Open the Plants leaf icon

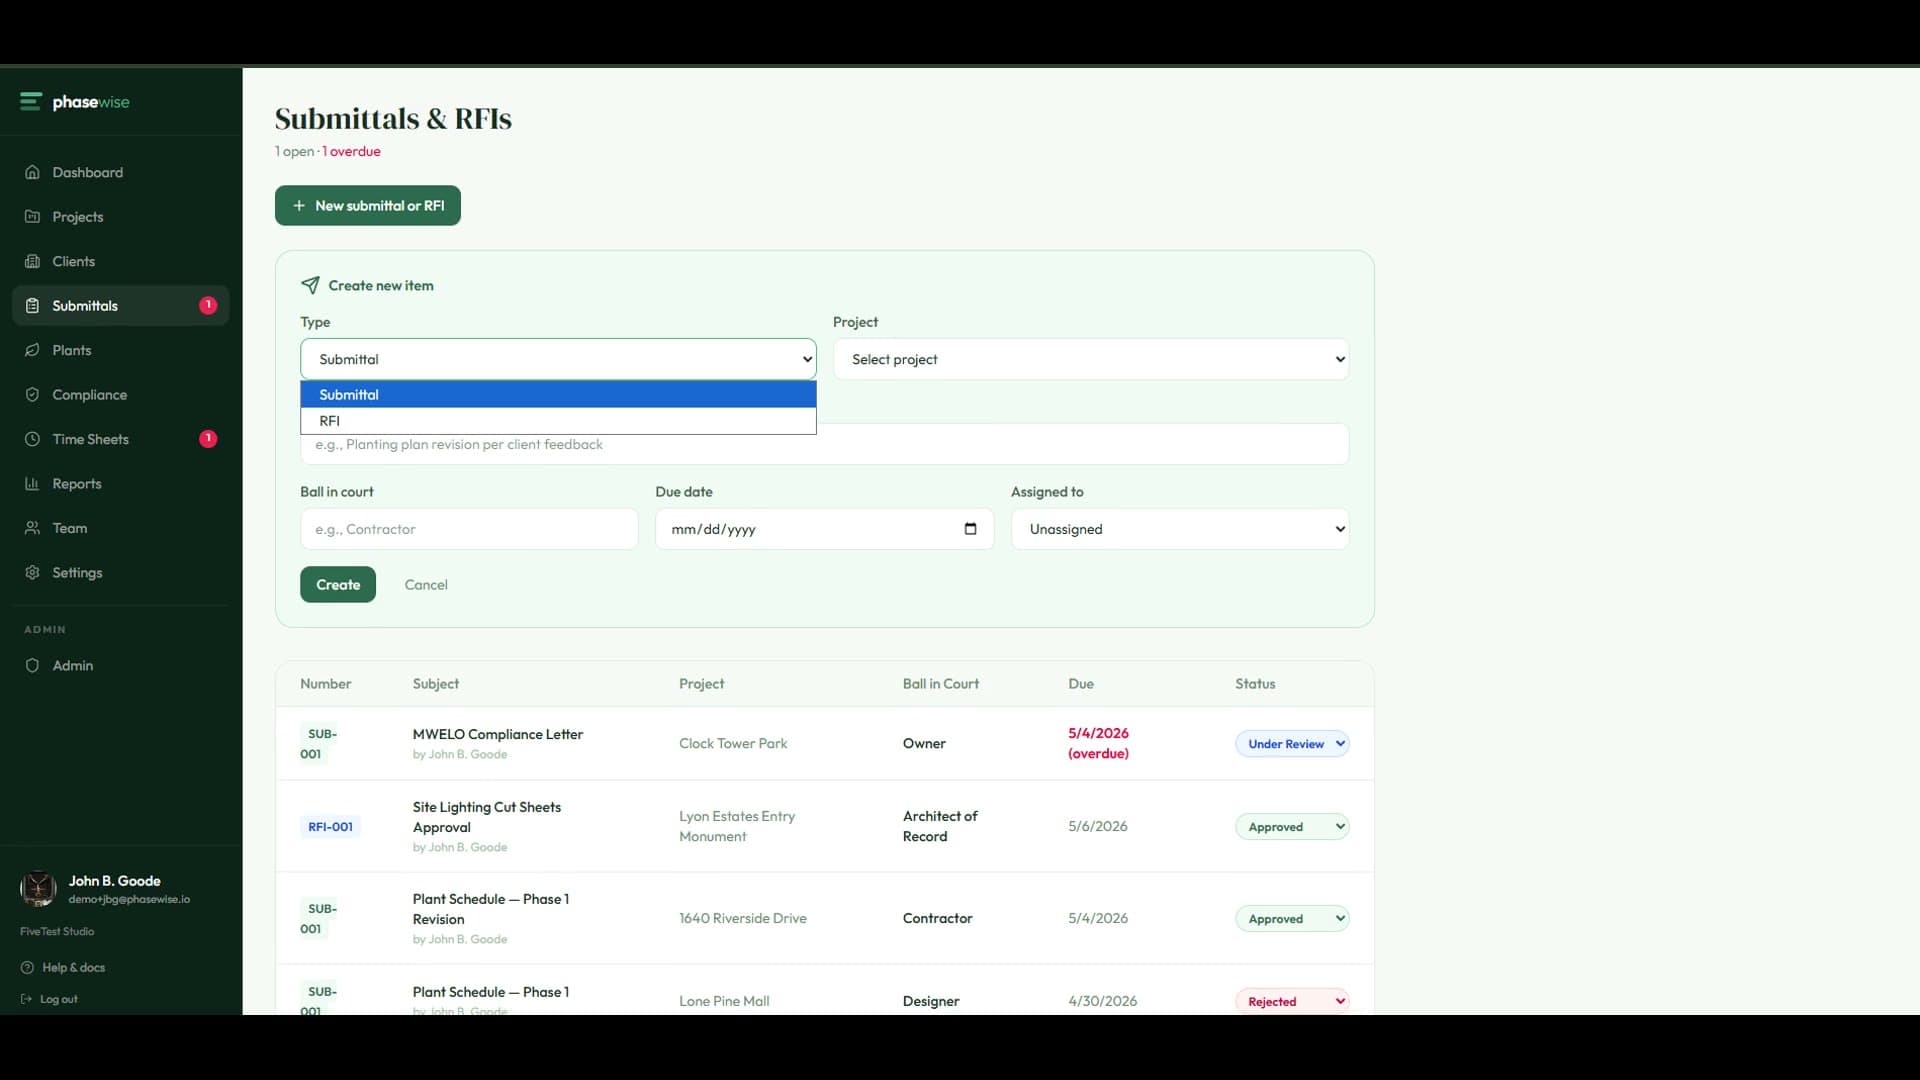pos(32,350)
